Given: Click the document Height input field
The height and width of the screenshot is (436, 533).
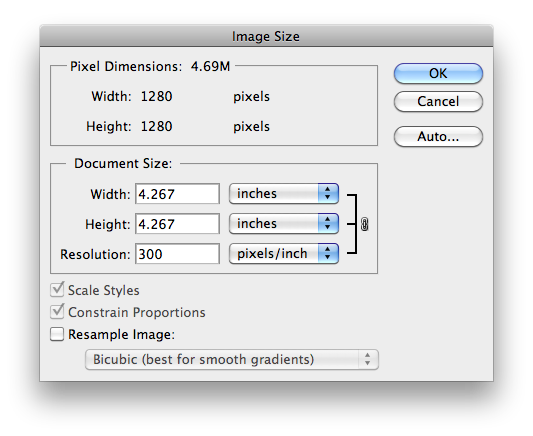Looking at the screenshot, I should point(177,224).
